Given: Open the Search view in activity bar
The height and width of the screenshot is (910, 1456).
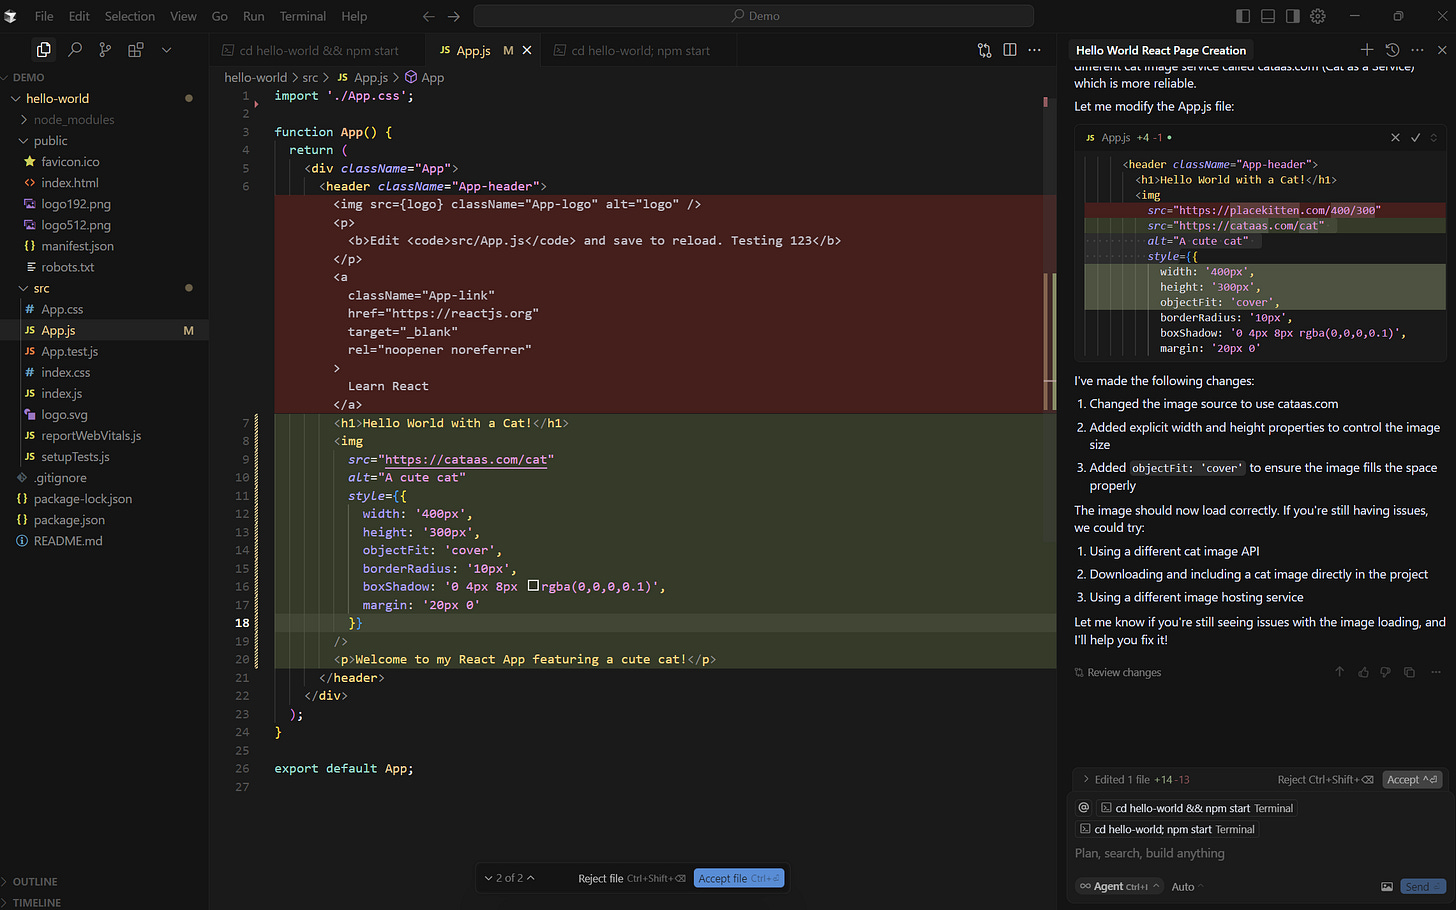Looking at the screenshot, I should tap(74, 49).
